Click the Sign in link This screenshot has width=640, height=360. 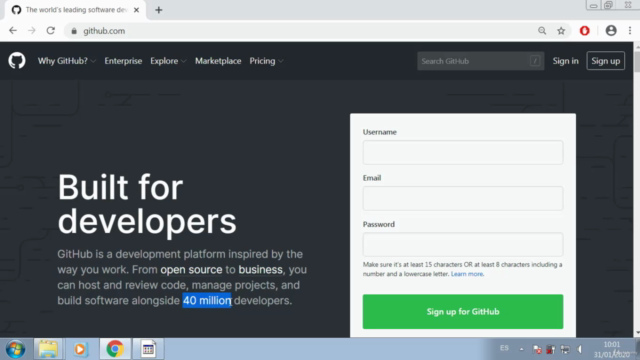click(565, 61)
